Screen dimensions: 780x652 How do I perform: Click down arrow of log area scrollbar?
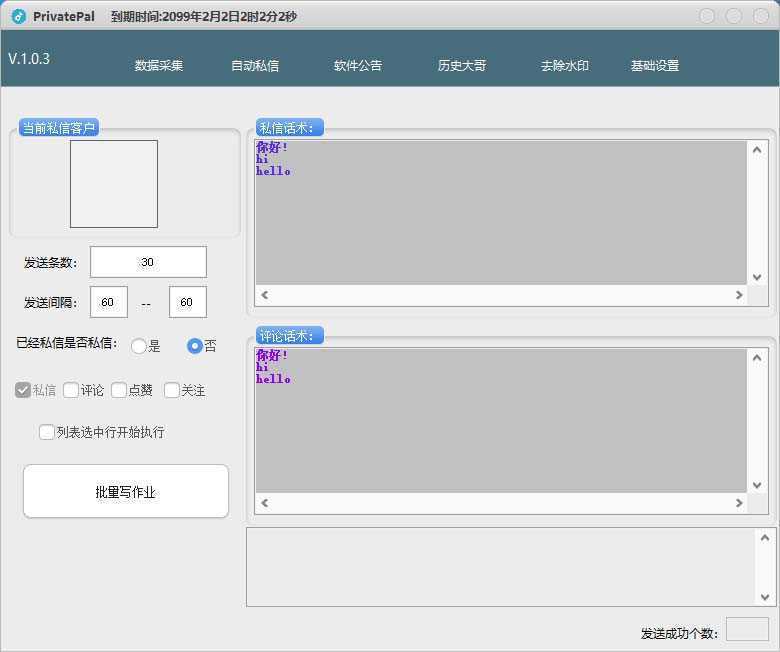[x=765, y=597]
